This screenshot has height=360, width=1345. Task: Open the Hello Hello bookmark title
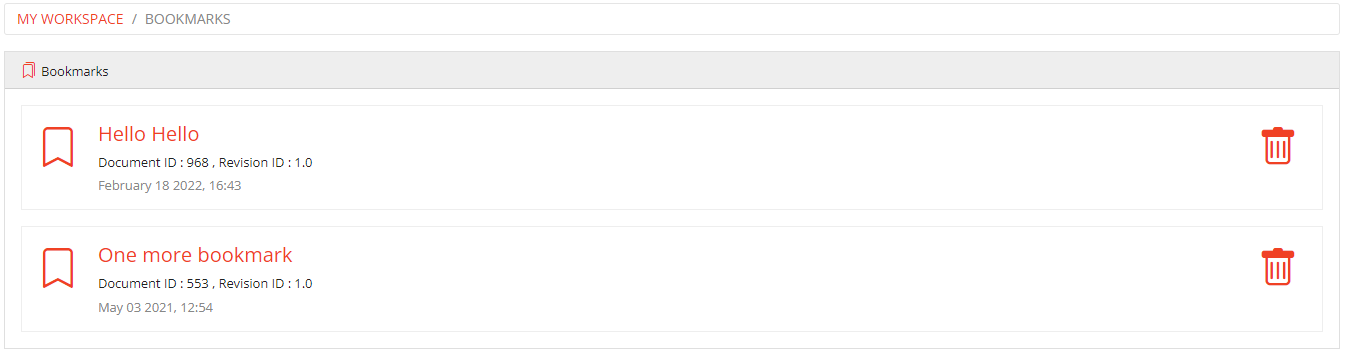[148, 134]
